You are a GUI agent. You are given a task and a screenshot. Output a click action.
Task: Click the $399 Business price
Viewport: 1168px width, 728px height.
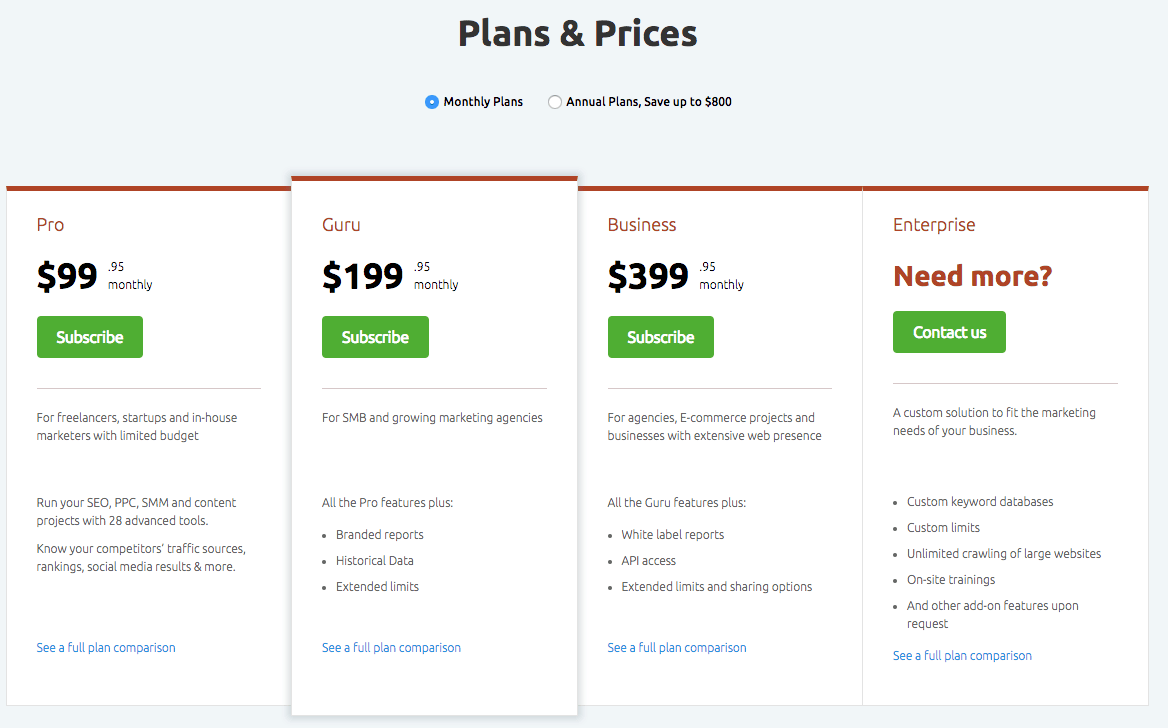[x=648, y=277]
